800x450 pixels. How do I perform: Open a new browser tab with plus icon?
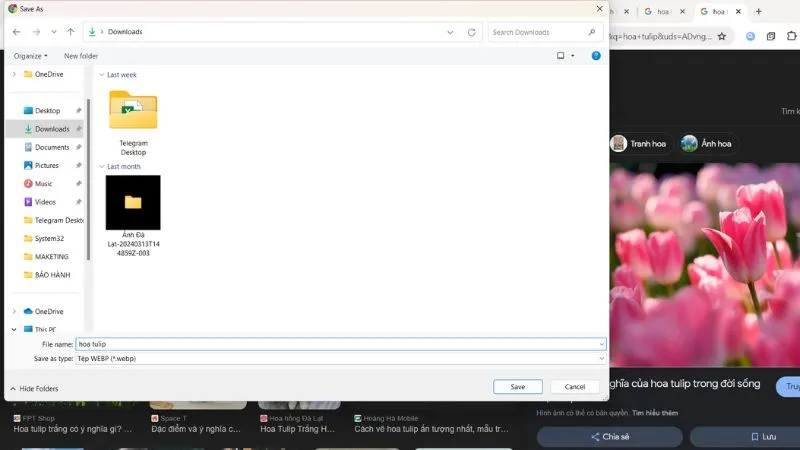pos(758,11)
